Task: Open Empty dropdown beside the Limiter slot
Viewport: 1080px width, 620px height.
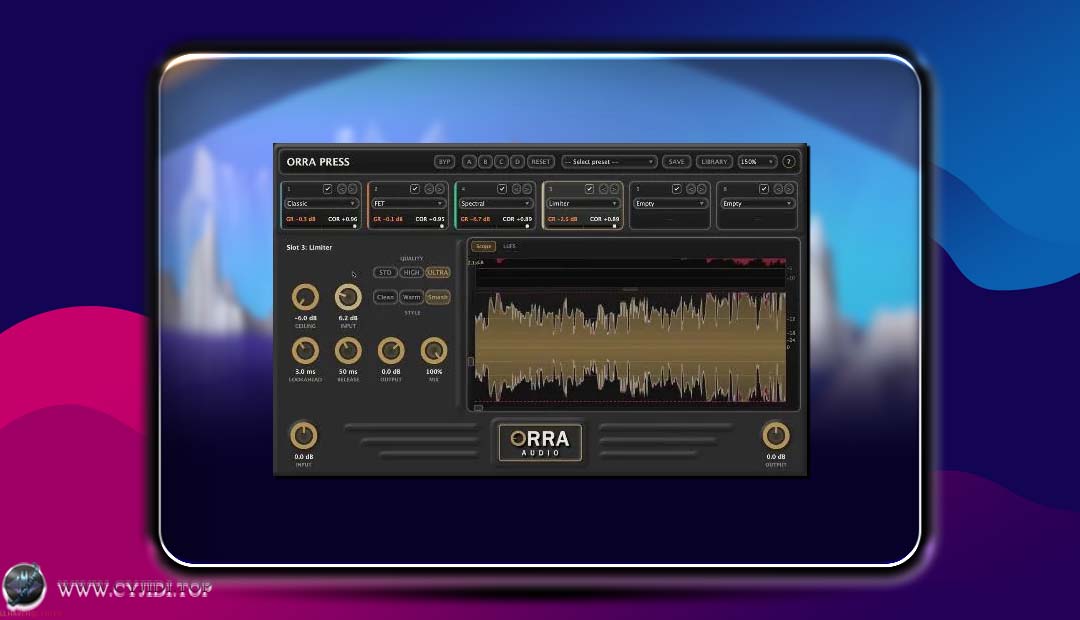Action: [670, 204]
